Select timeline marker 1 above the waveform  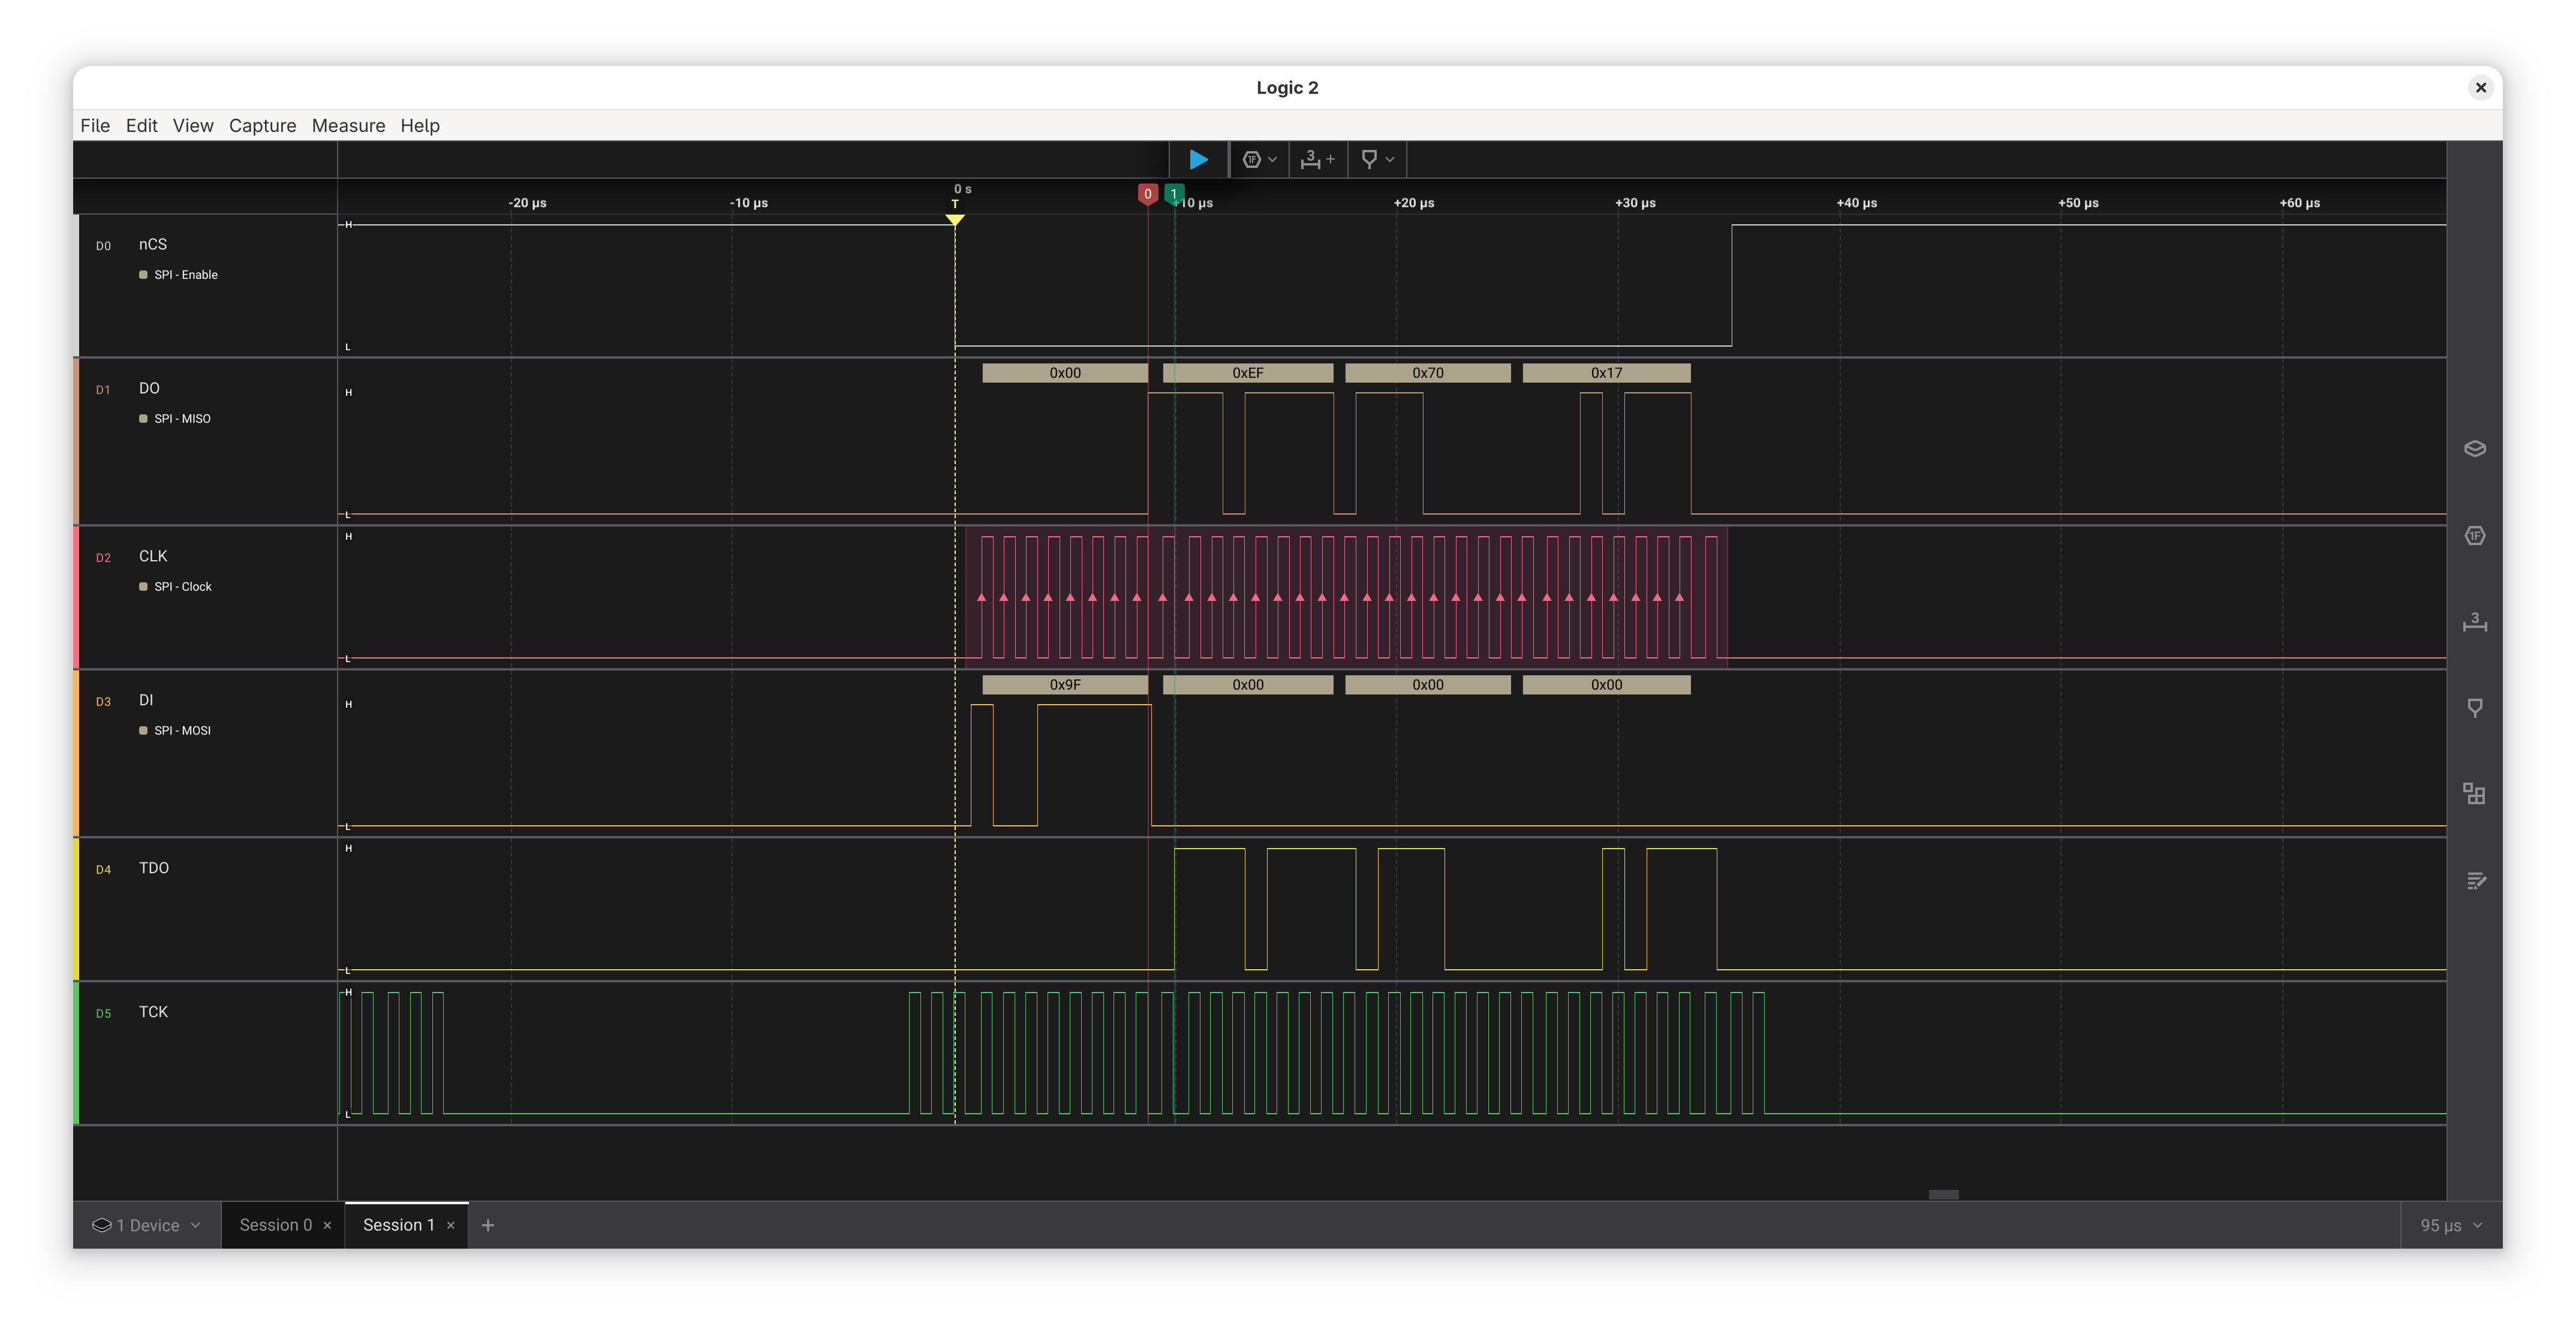[1174, 193]
